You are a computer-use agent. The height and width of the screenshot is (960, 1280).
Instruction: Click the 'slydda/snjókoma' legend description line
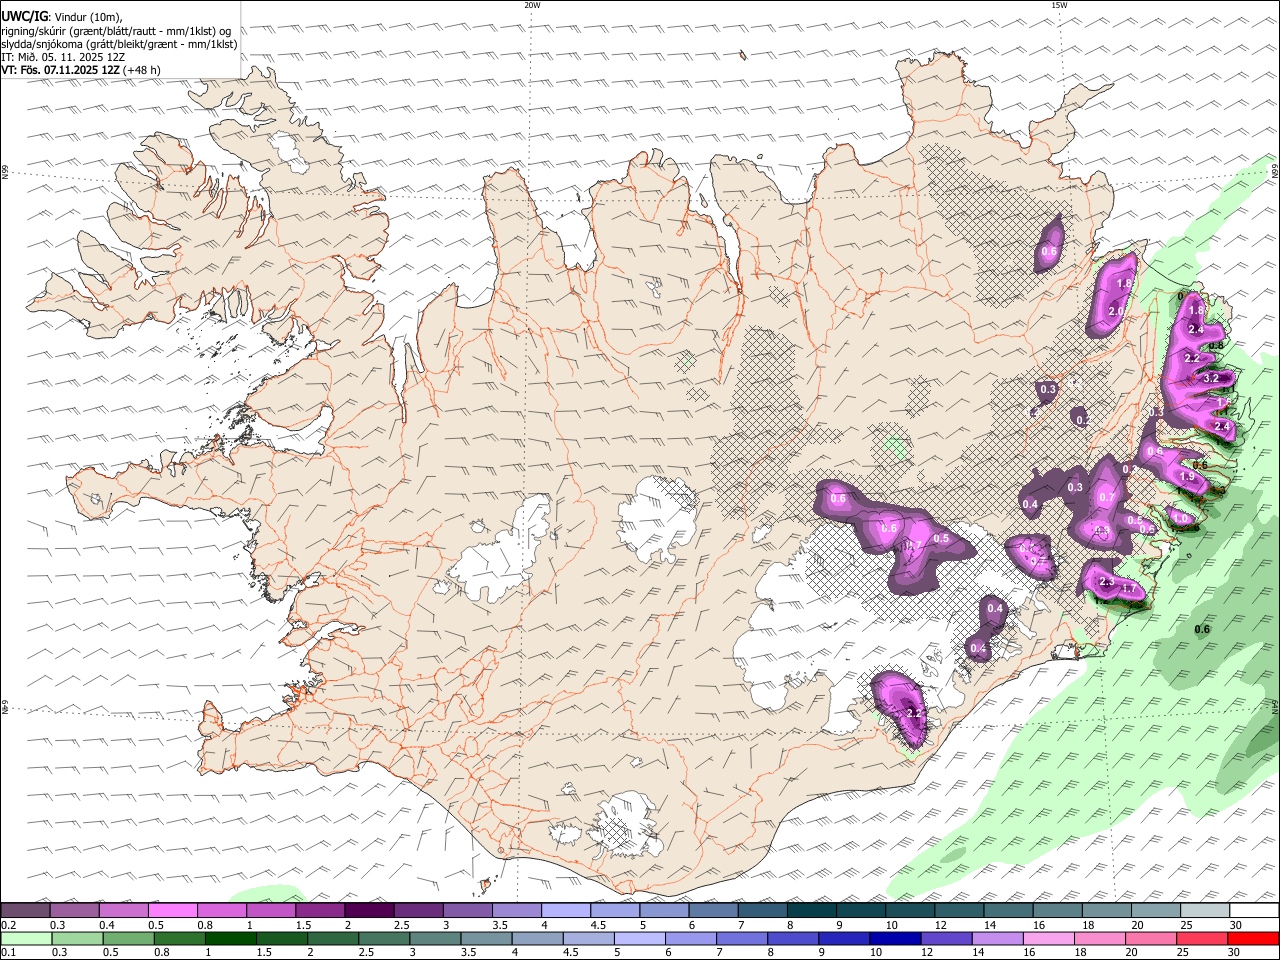tap(119, 44)
